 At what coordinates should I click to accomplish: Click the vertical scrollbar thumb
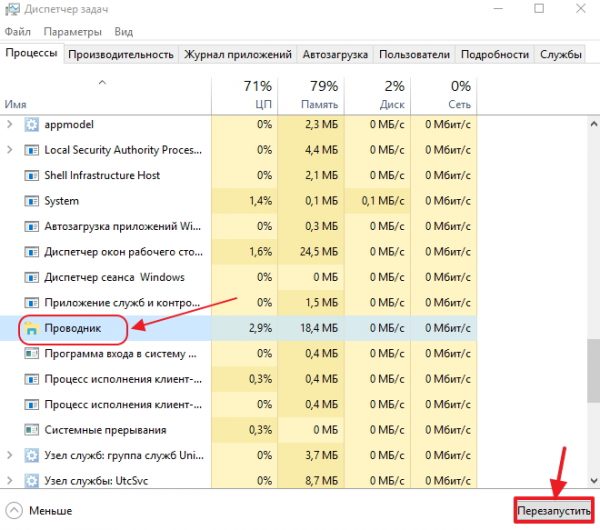(594, 370)
